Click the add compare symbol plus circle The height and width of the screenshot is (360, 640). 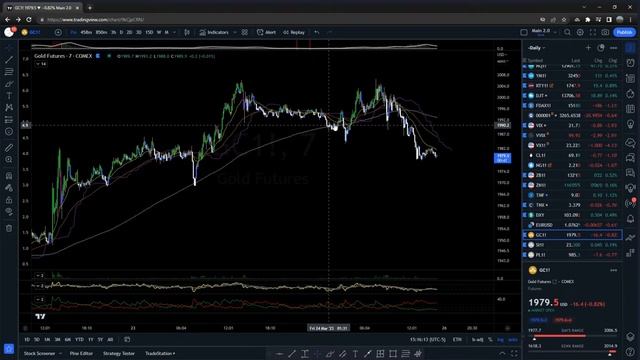pyautogui.click(x=58, y=32)
